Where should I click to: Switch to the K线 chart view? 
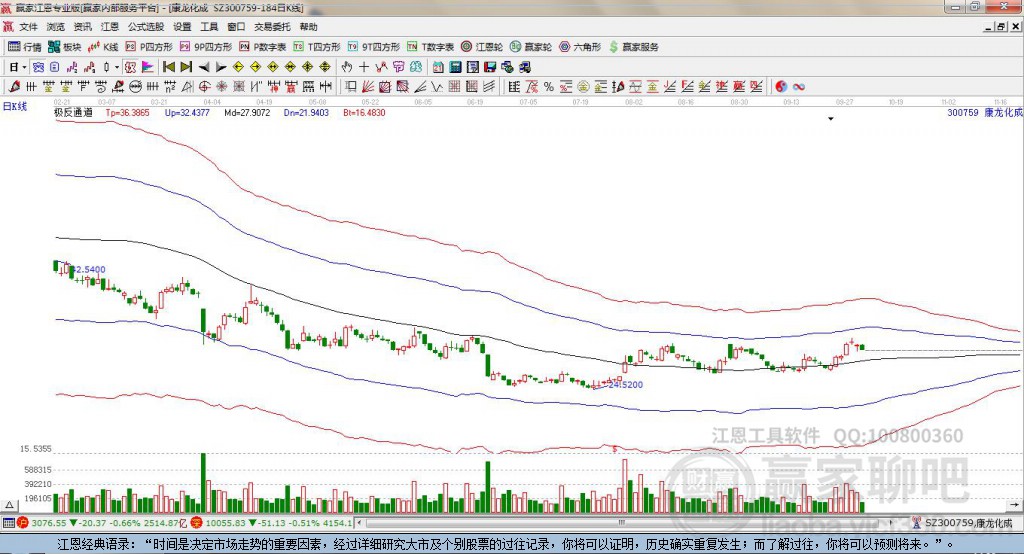click(103, 47)
